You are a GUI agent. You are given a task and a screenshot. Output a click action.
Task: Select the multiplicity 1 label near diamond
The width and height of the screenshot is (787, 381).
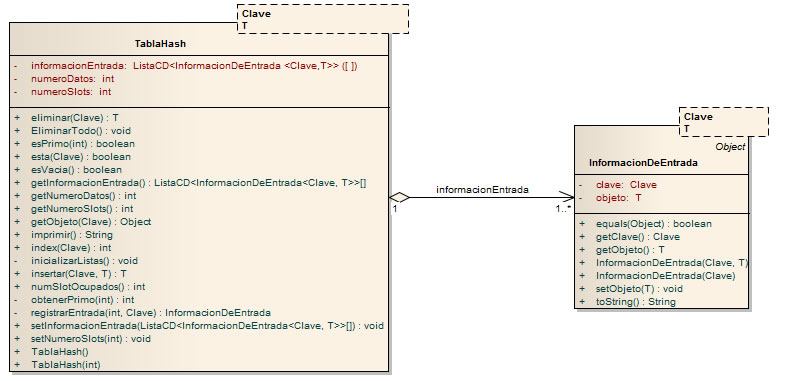coord(395,208)
